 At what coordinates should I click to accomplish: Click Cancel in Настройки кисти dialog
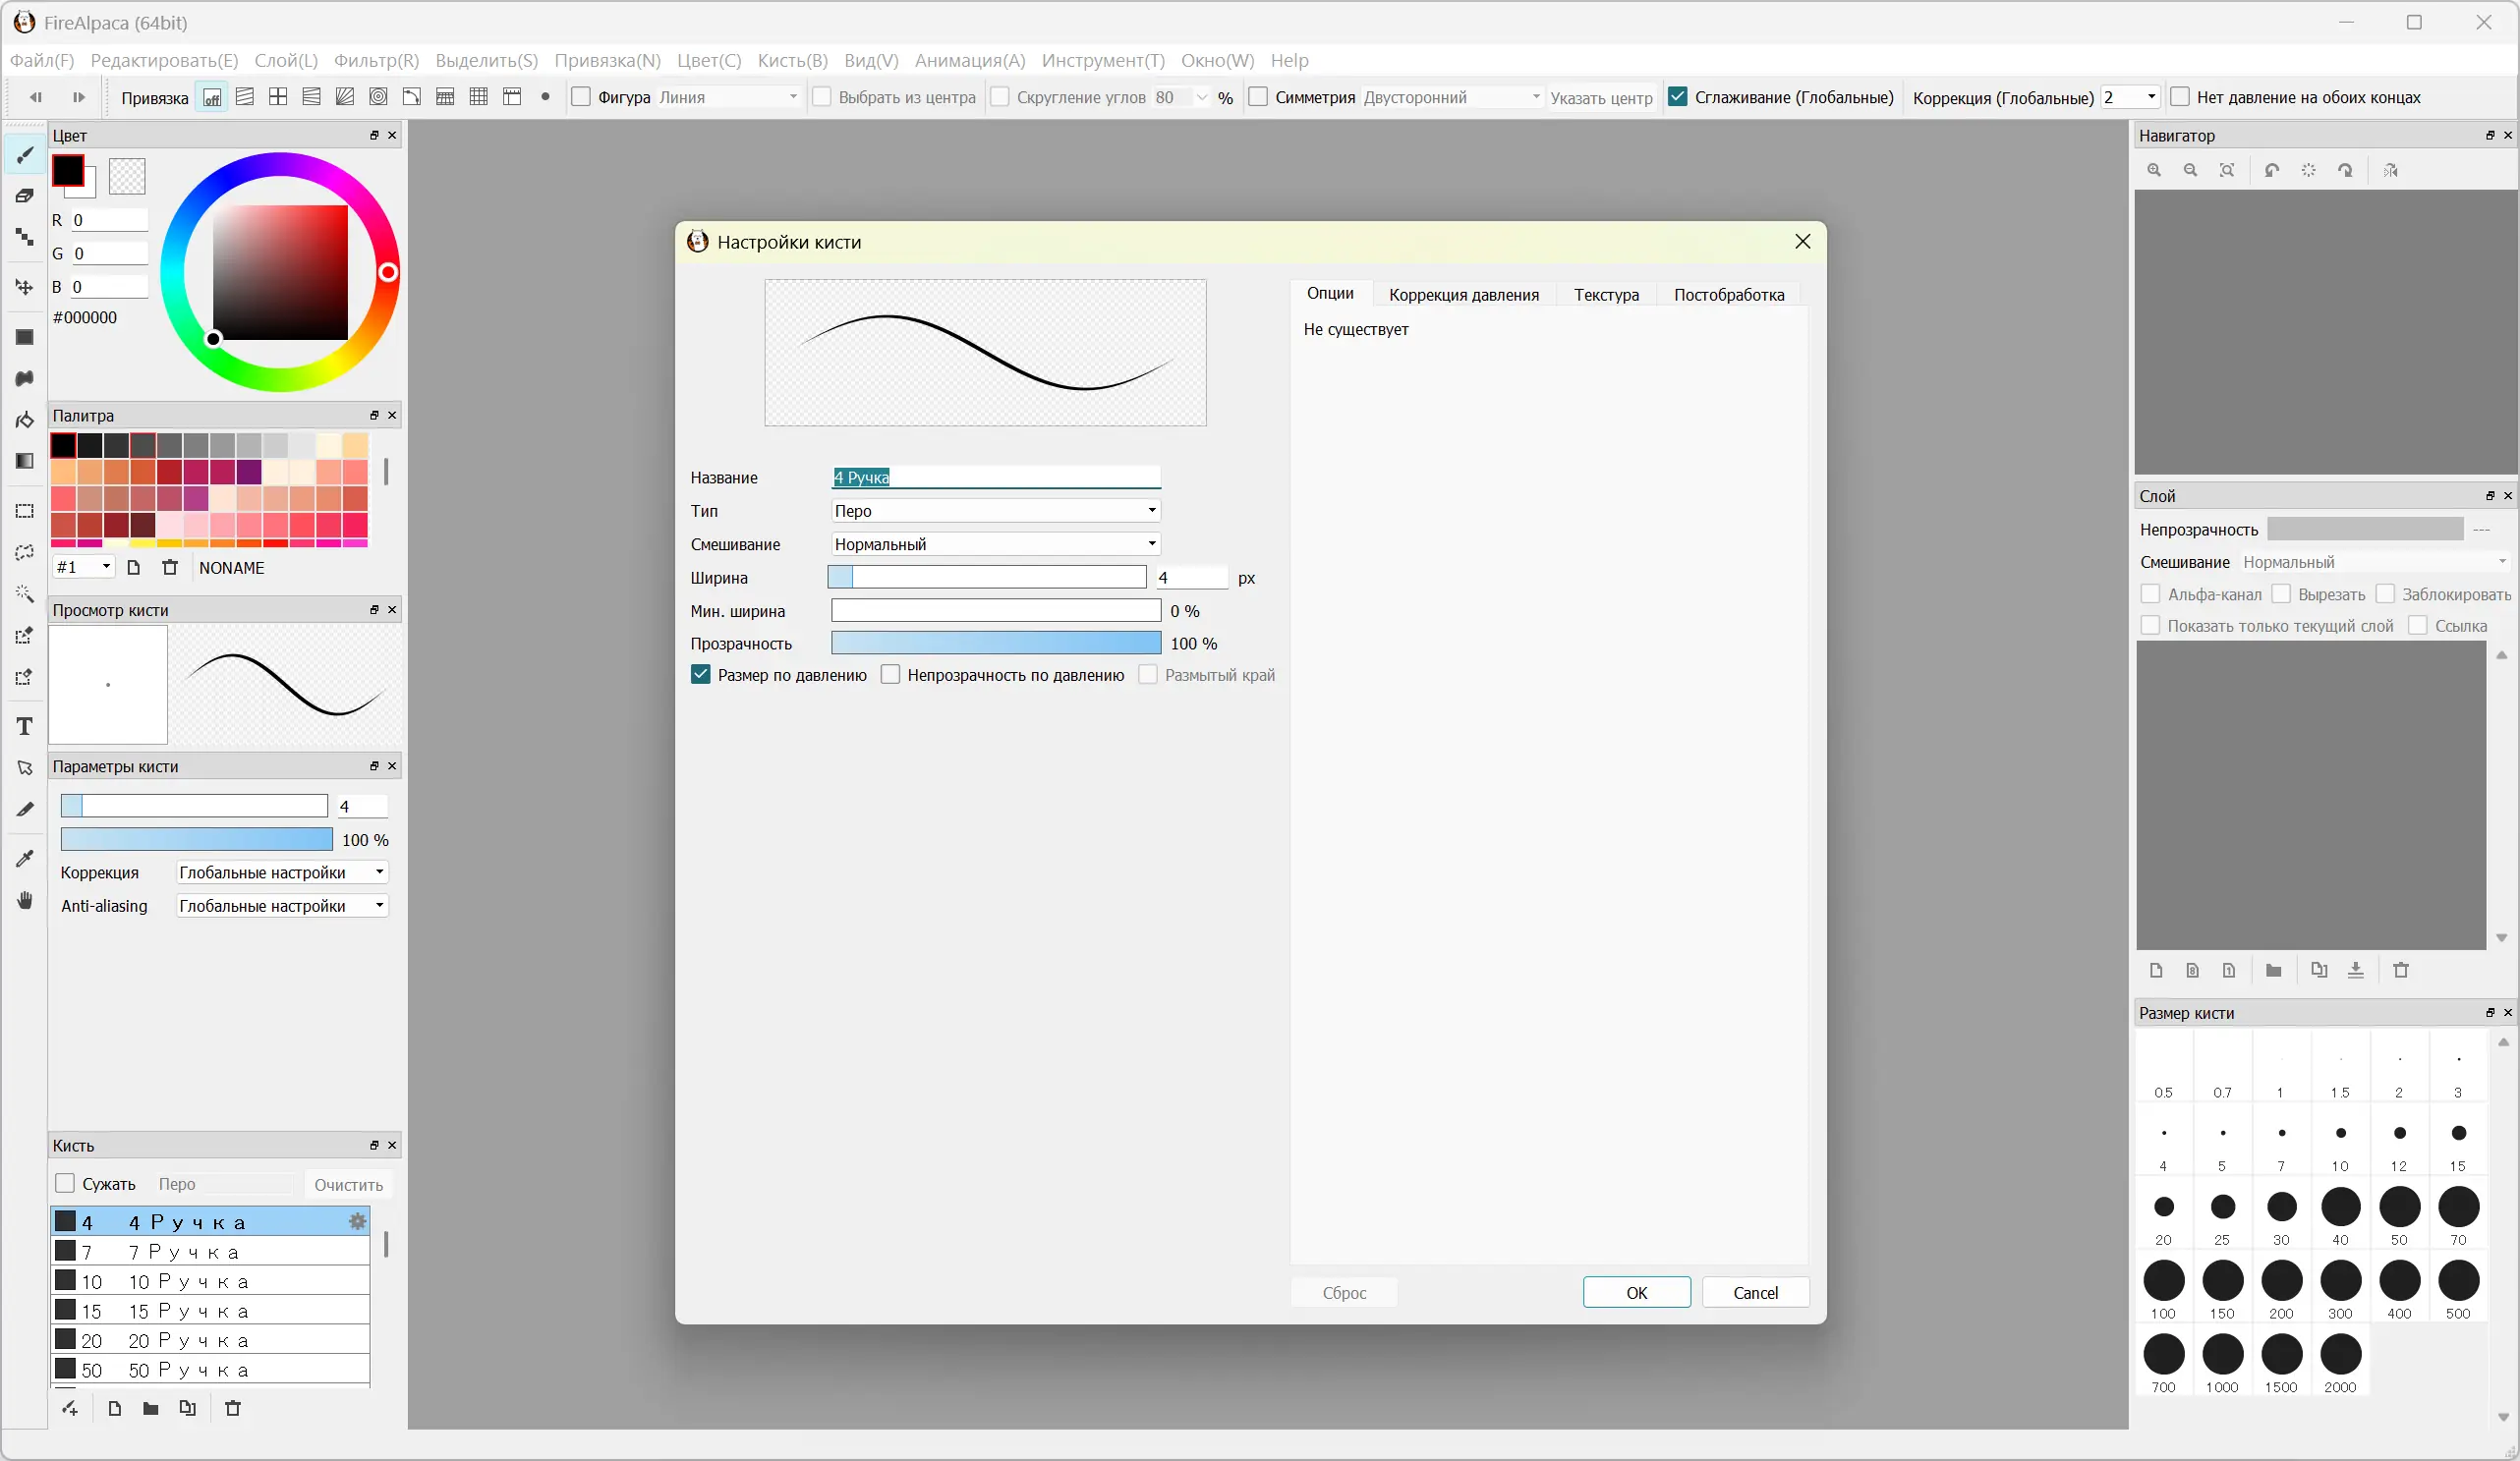[1754, 1292]
